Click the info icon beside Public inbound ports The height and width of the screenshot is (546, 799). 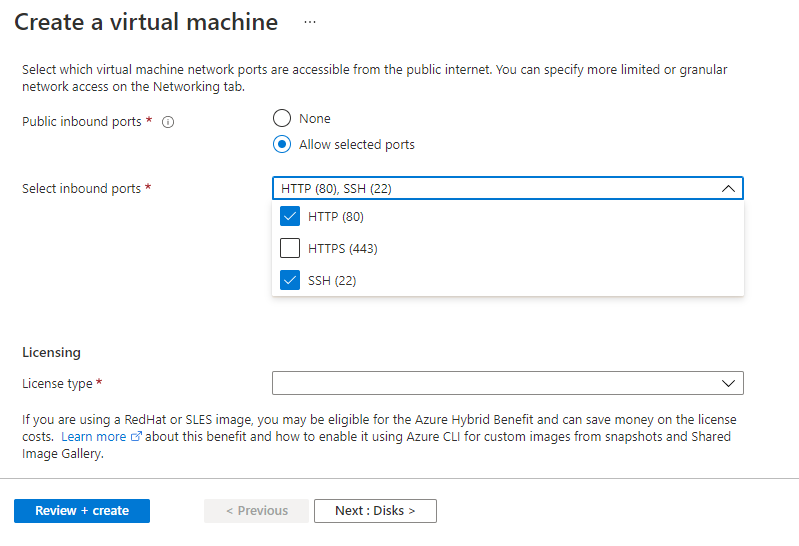point(168,122)
